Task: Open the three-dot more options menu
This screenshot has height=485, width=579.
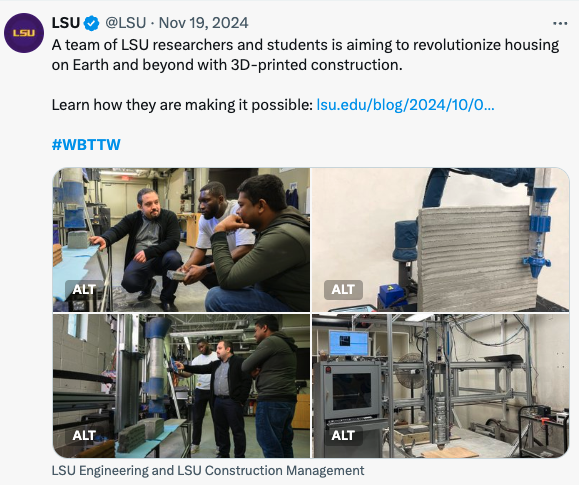Action: 560,24
